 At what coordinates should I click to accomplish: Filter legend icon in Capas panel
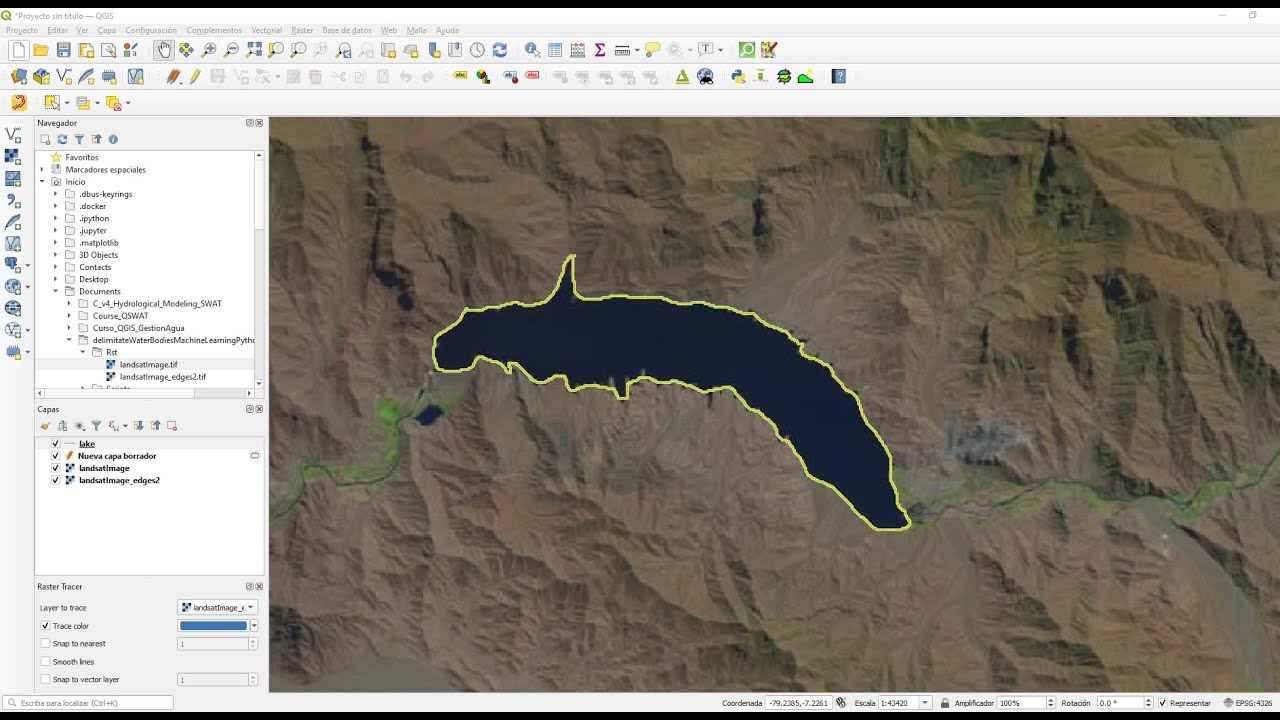click(96, 426)
